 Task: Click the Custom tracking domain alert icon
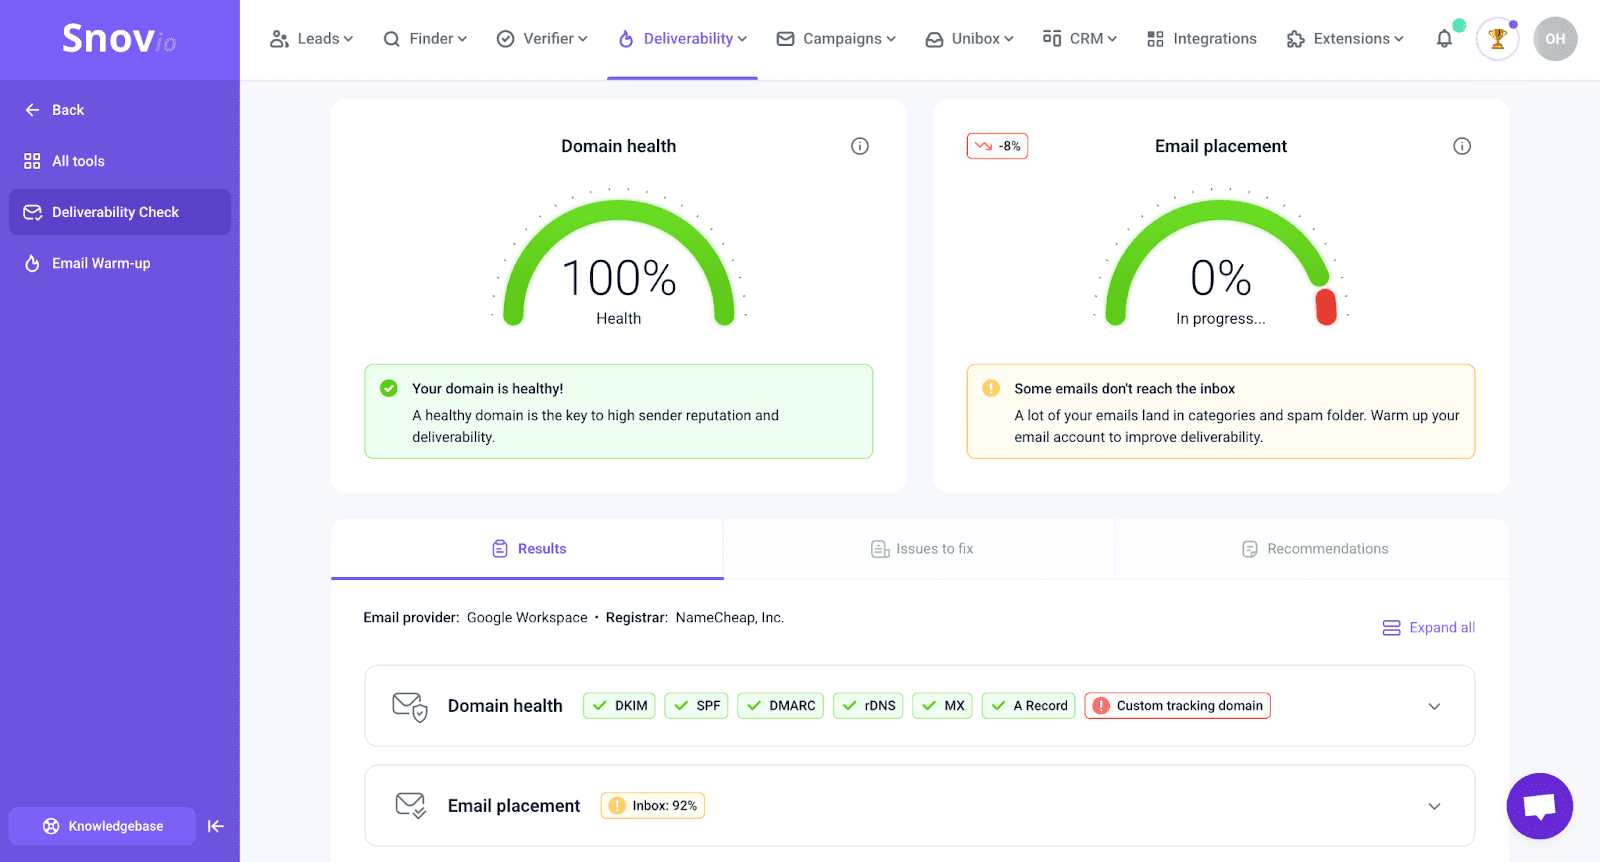point(1101,706)
